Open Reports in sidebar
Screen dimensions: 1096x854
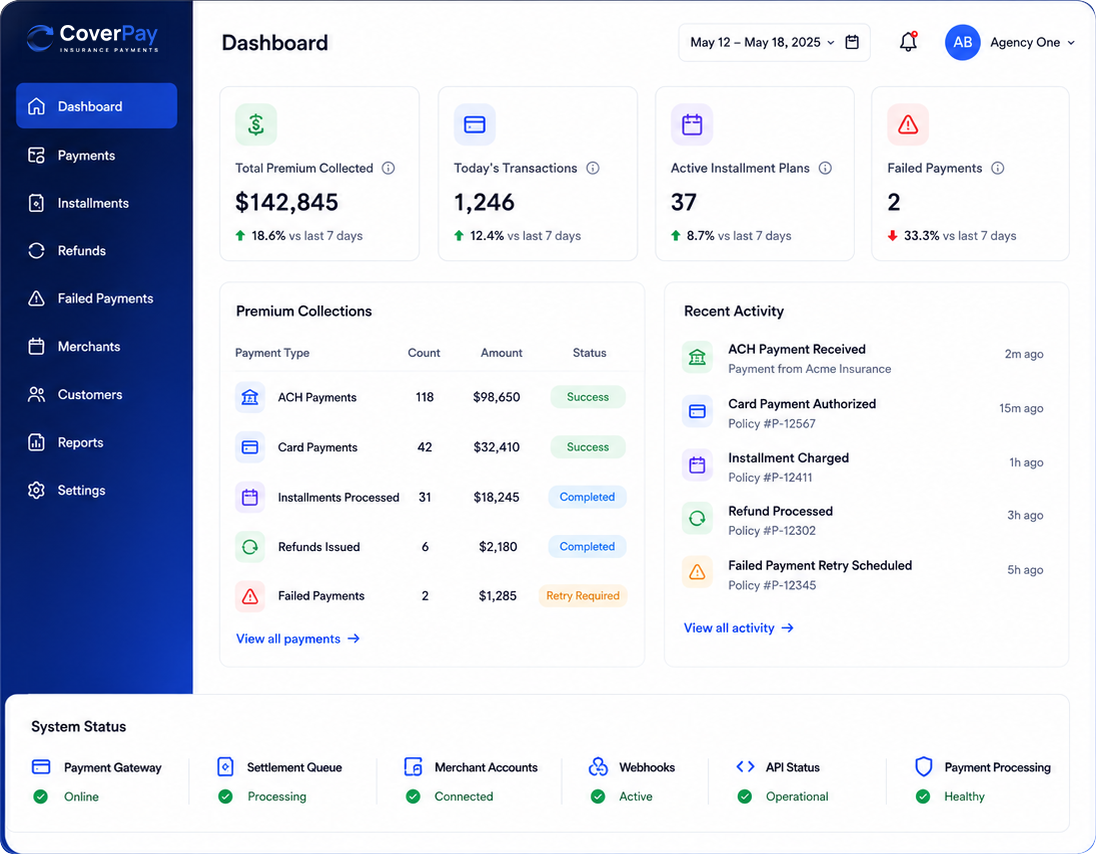pyautogui.click(x=96, y=442)
